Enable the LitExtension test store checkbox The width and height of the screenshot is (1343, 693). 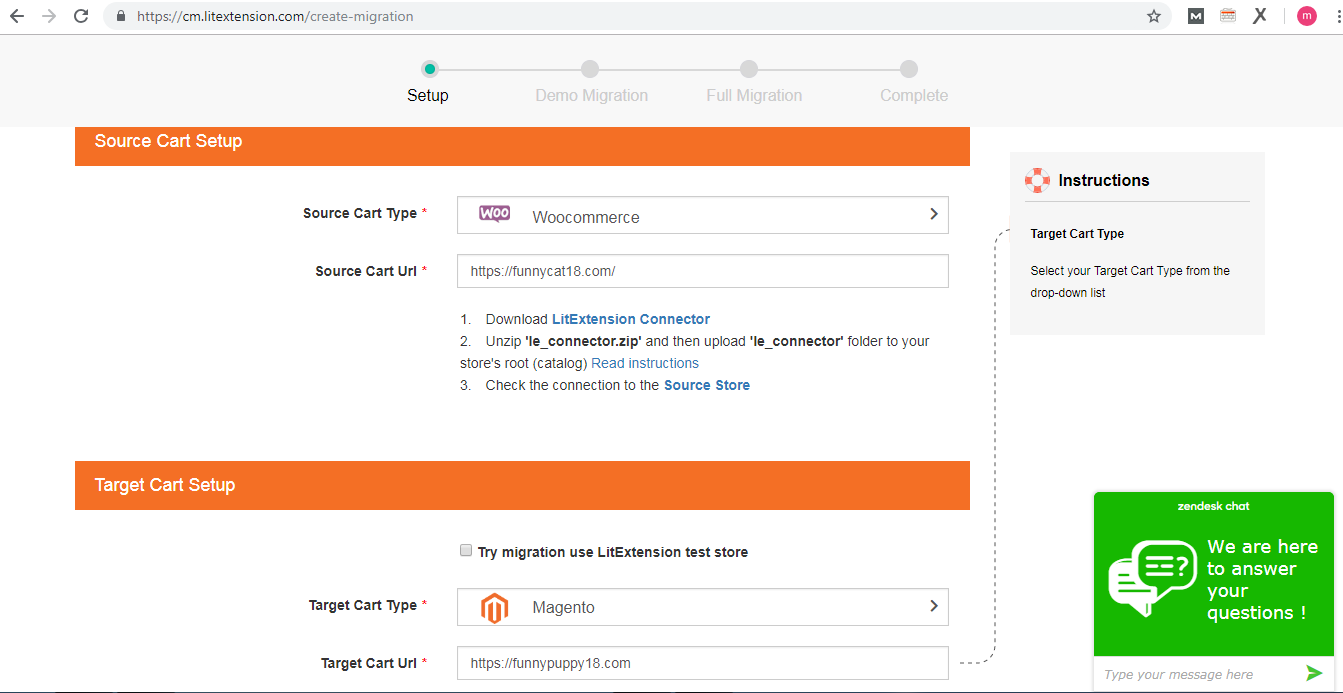tap(466, 550)
